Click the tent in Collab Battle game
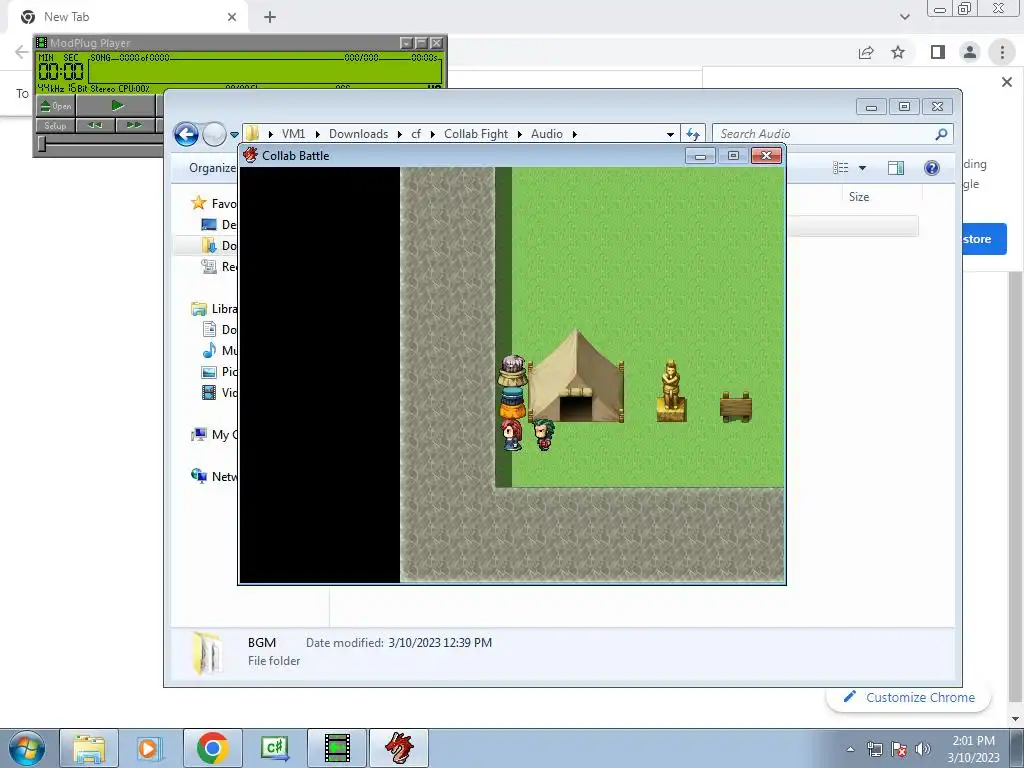The image size is (1024, 768). tap(575, 377)
